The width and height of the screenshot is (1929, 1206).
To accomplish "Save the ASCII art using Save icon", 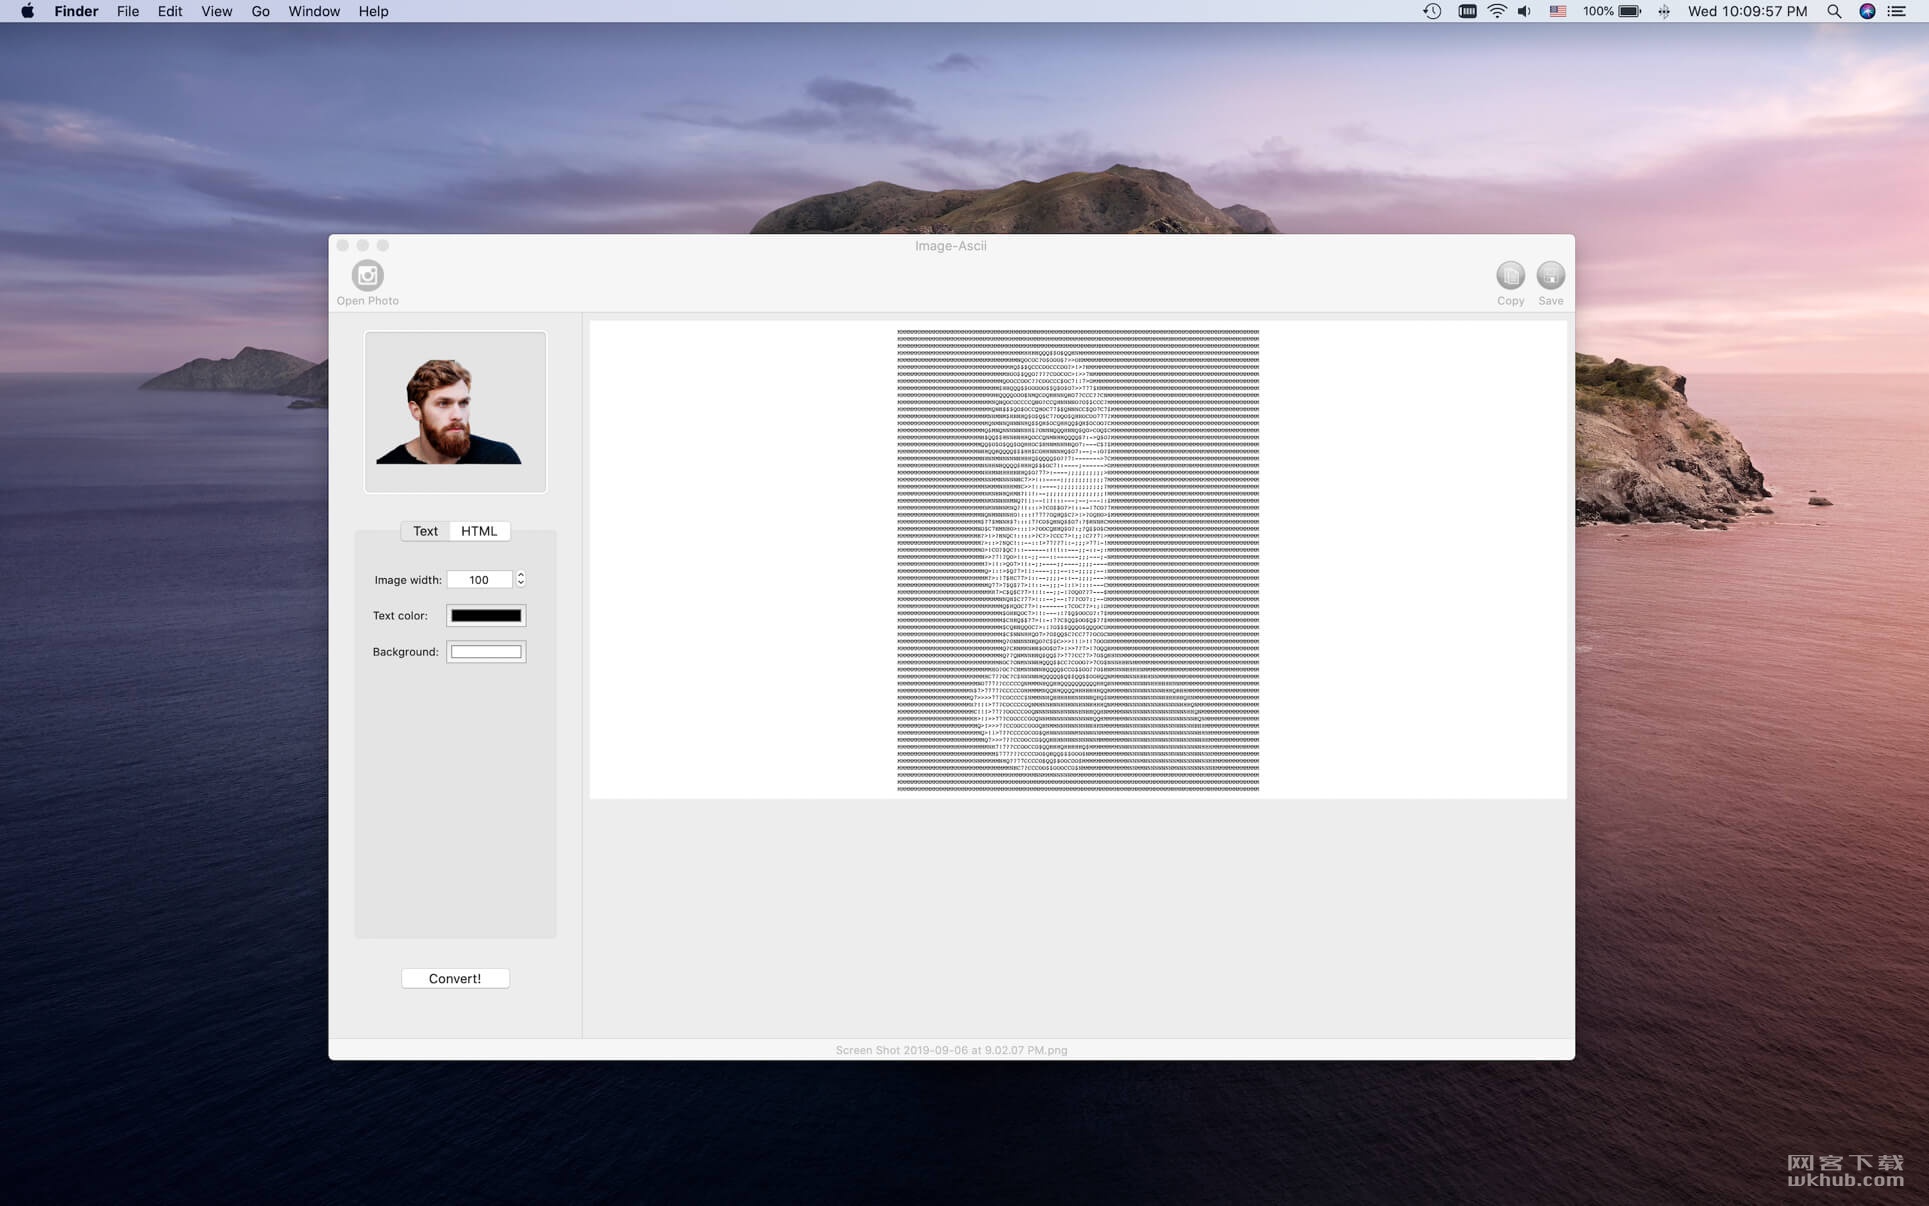I will (1550, 275).
